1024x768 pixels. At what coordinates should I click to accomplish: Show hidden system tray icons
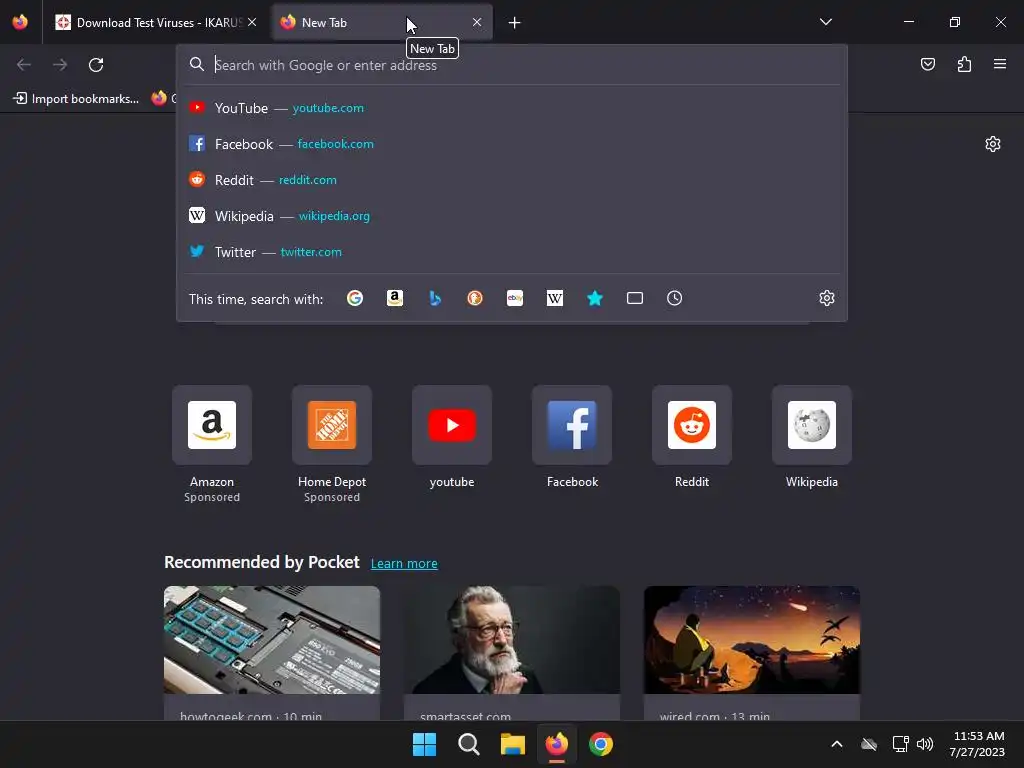click(x=837, y=744)
